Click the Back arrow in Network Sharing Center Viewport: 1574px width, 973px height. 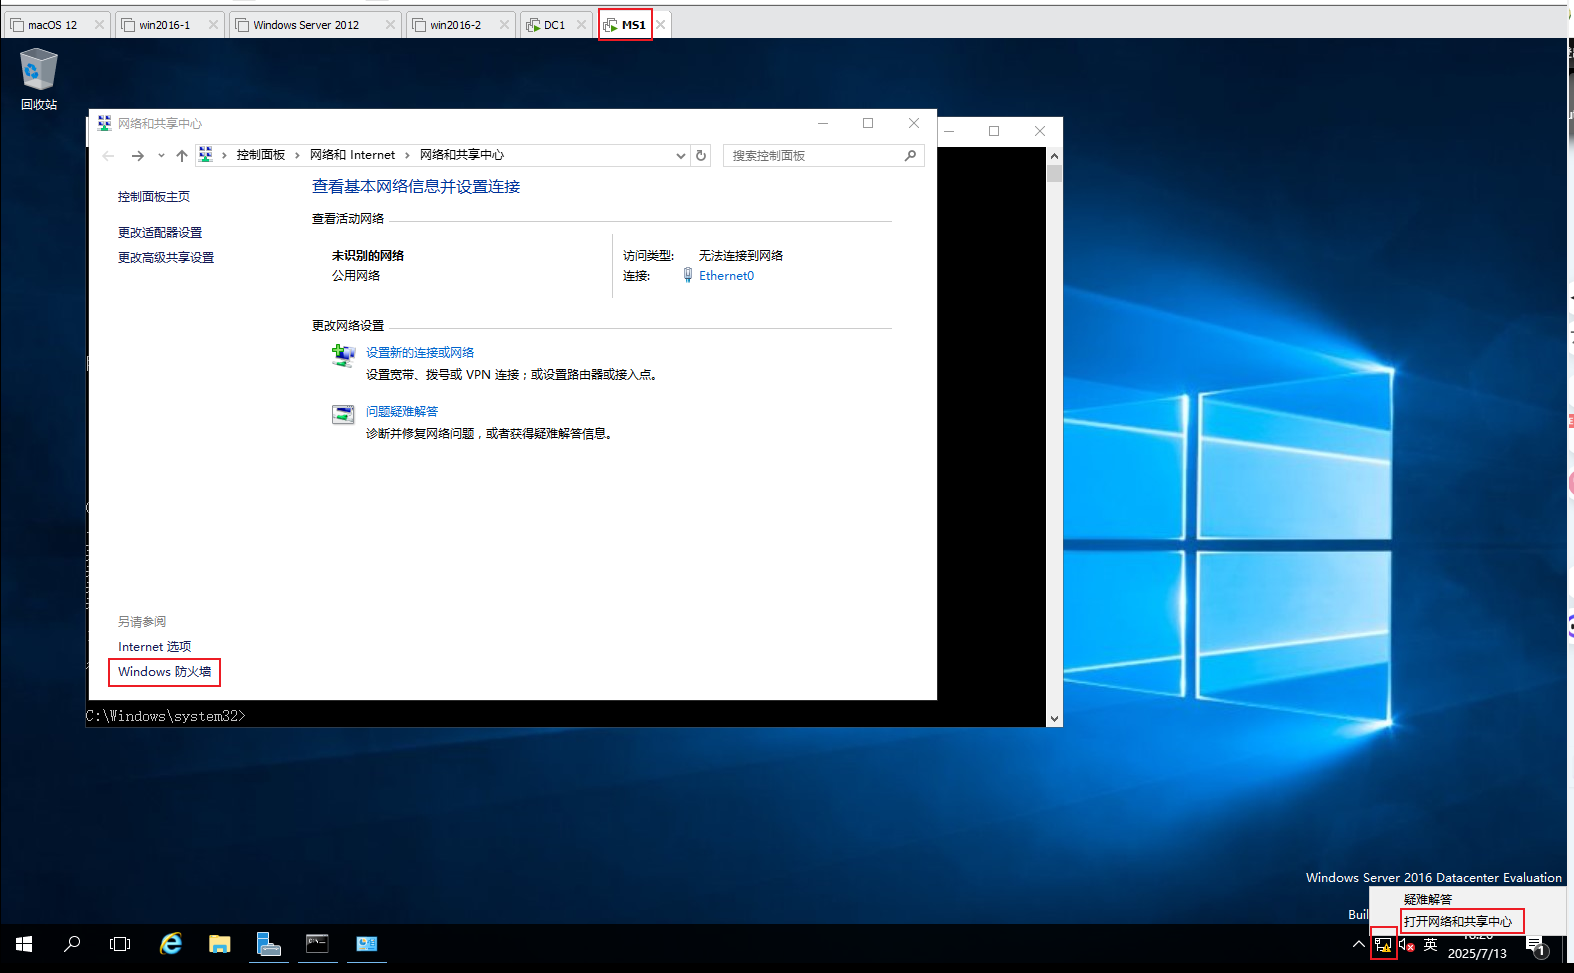pyautogui.click(x=108, y=155)
